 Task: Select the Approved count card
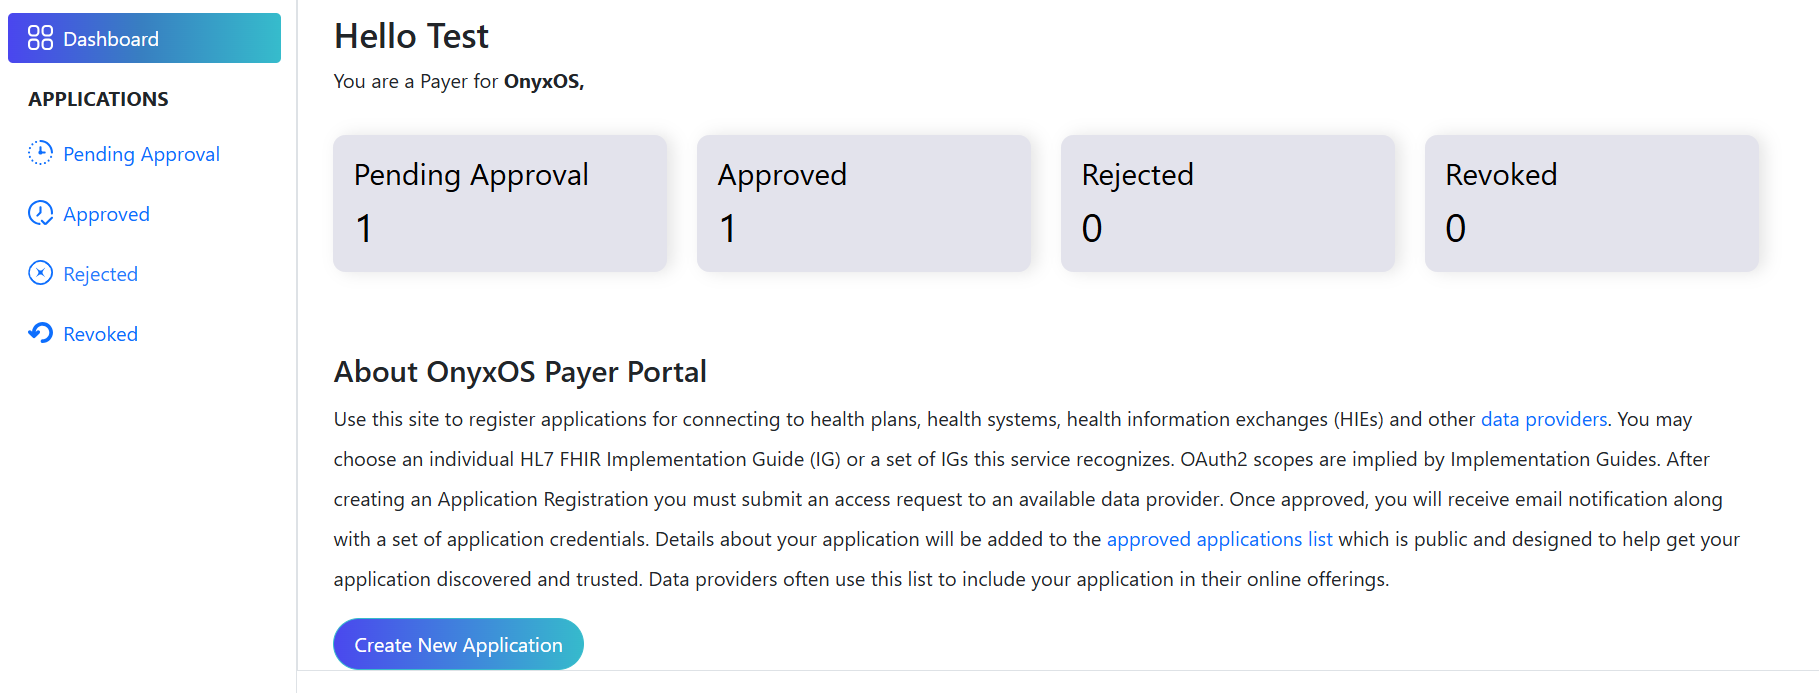[x=864, y=203]
